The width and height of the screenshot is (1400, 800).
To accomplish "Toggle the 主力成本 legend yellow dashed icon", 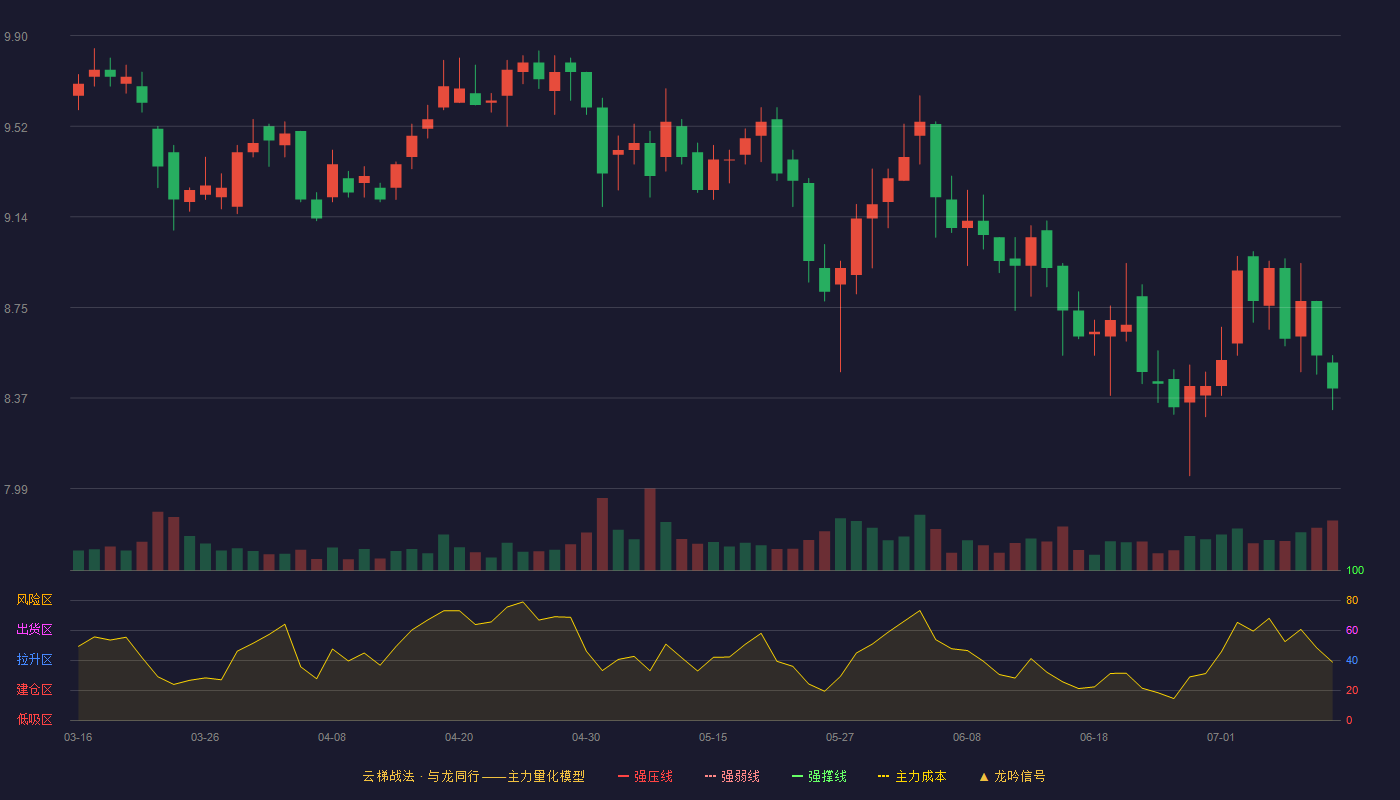I will point(884,776).
